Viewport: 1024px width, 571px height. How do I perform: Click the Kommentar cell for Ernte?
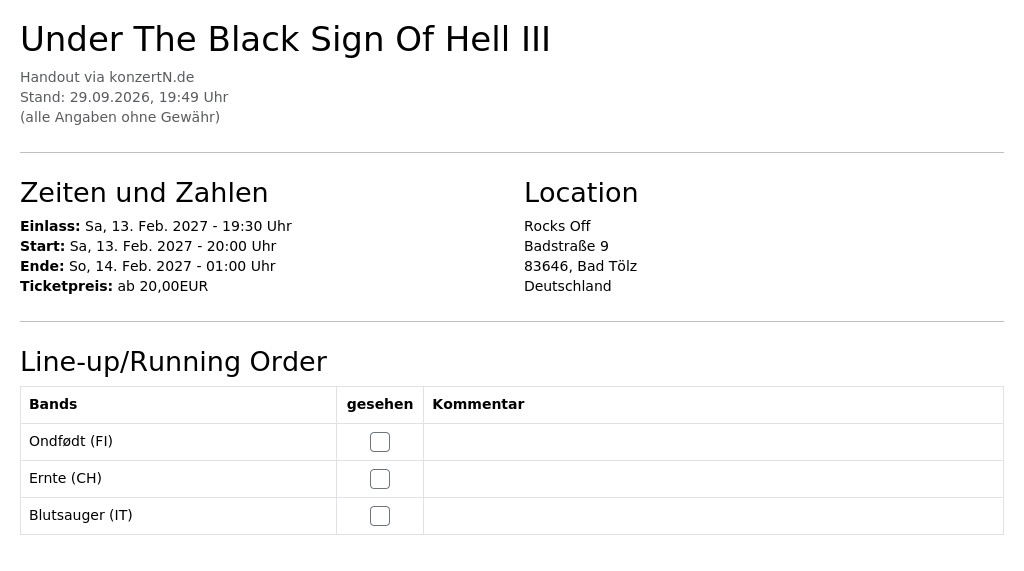coord(713,479)
